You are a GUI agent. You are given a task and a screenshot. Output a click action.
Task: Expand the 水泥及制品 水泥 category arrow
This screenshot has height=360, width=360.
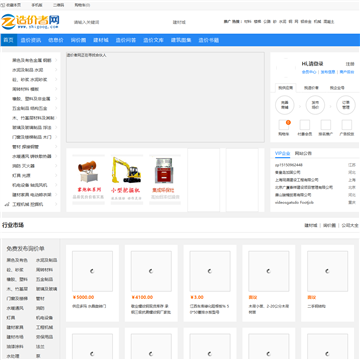coord(56,70)
